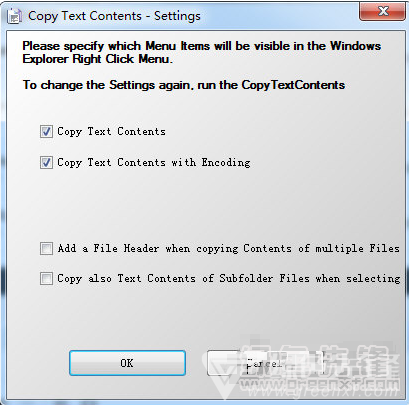Click the 'Please specify which Menu Items' heading
Viewport: 409px width, 405px height.
coord(202,46)
